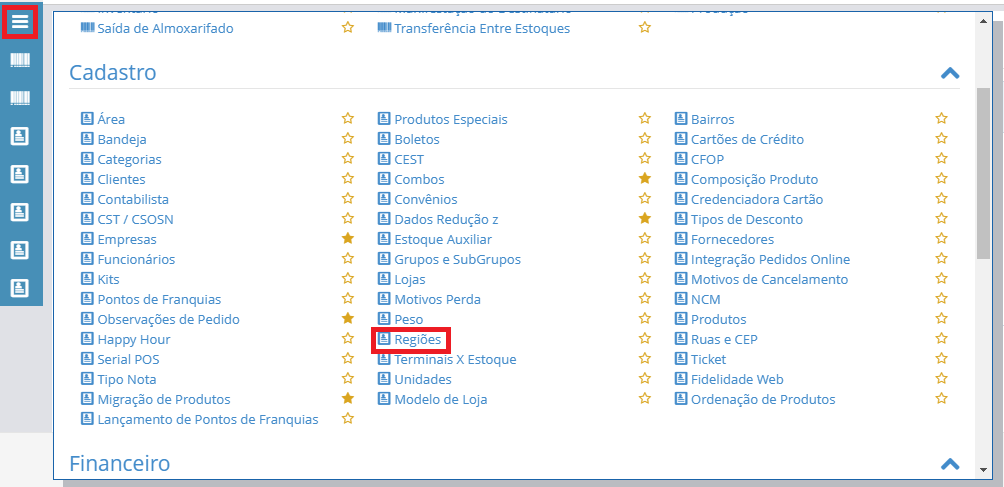This screenshot has width=1004, height=487.
Task: Click the icon next to NCM
Action: [x=681, y=299]
